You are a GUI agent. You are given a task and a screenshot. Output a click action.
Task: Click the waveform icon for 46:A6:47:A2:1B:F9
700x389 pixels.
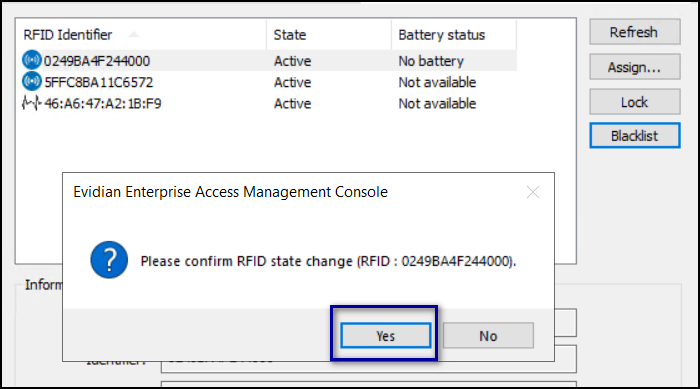tap(32, 103)
